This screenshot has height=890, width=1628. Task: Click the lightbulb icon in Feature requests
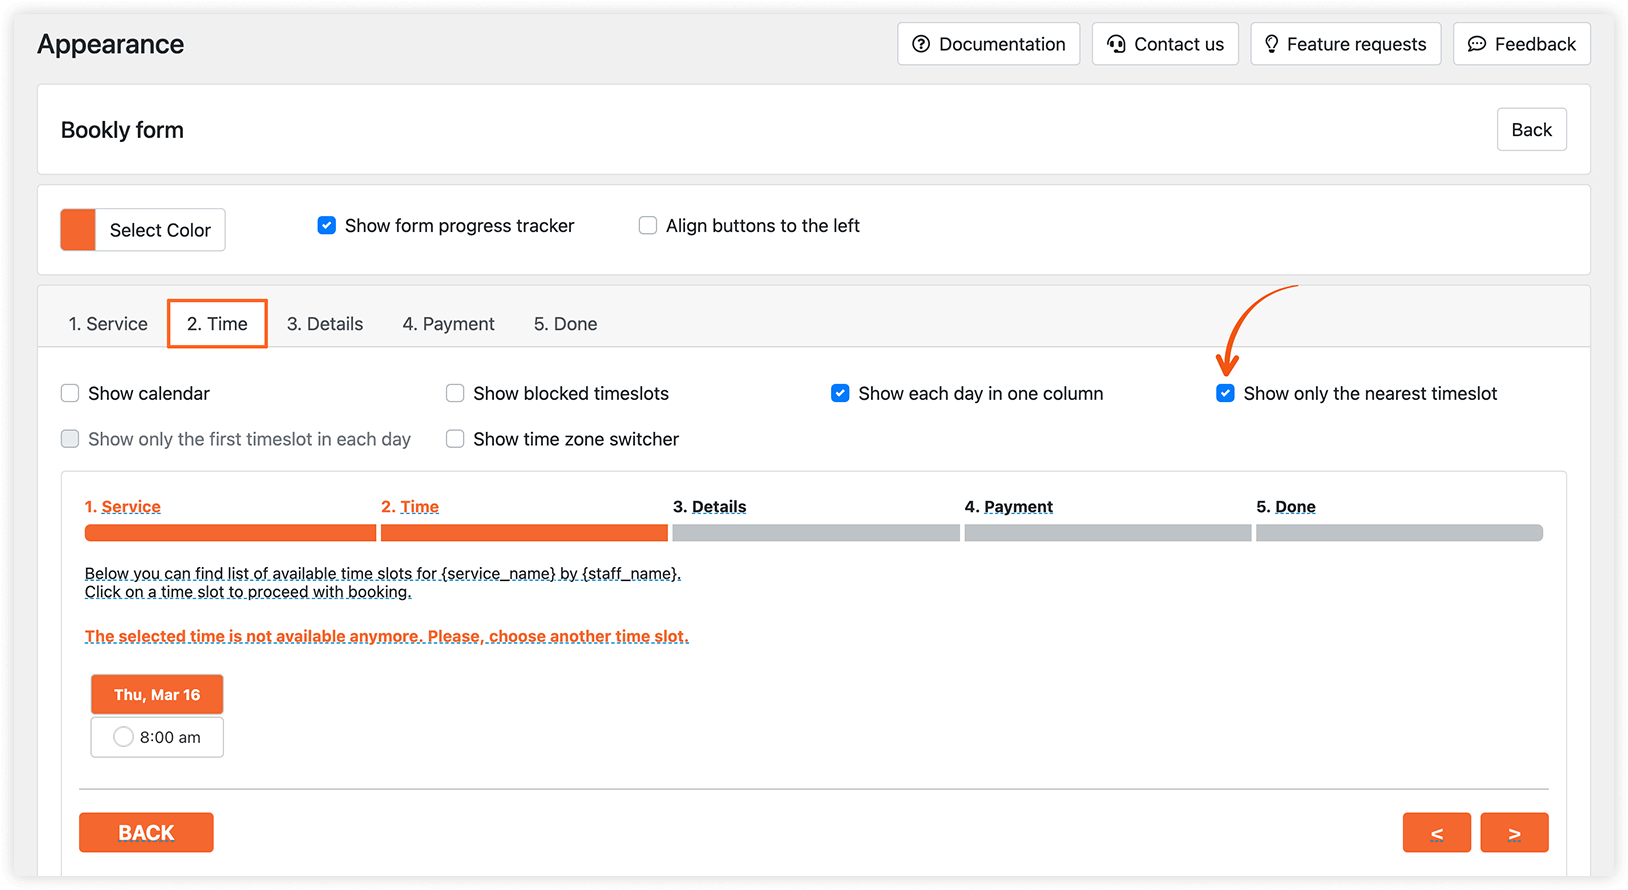tap(1272, 44)
